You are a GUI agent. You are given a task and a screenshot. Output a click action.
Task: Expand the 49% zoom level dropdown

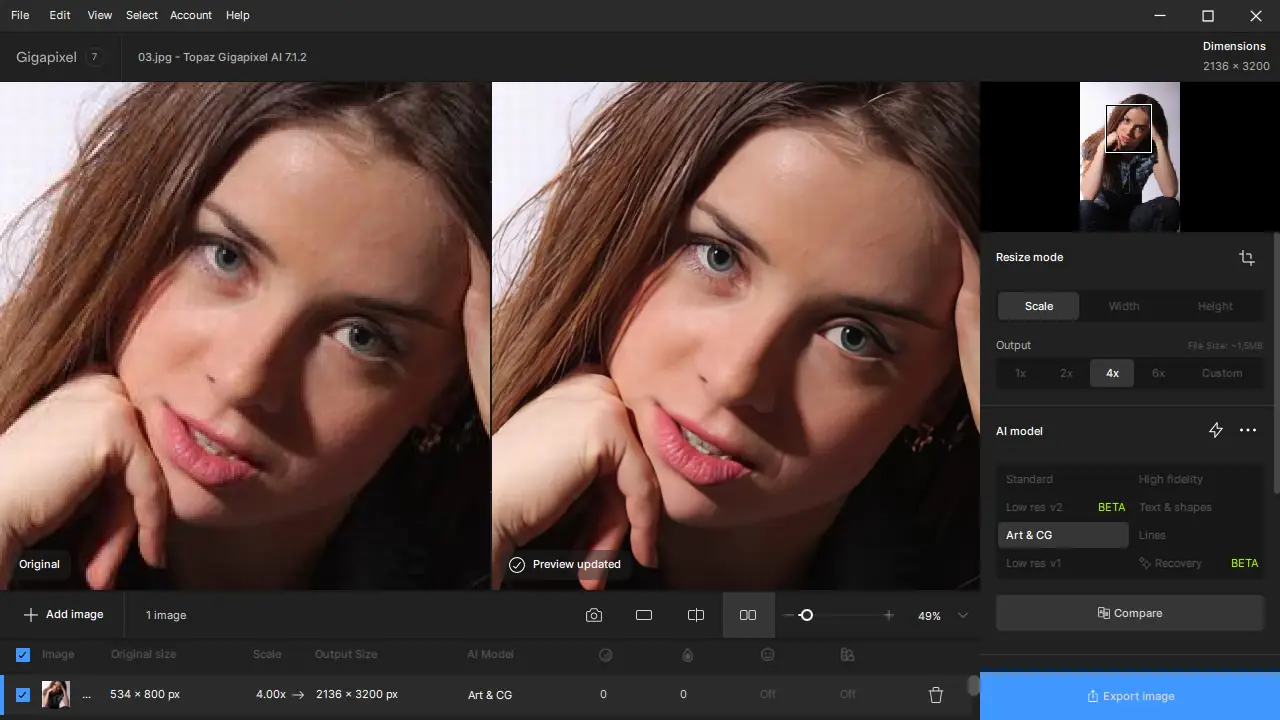coord(963,616)
